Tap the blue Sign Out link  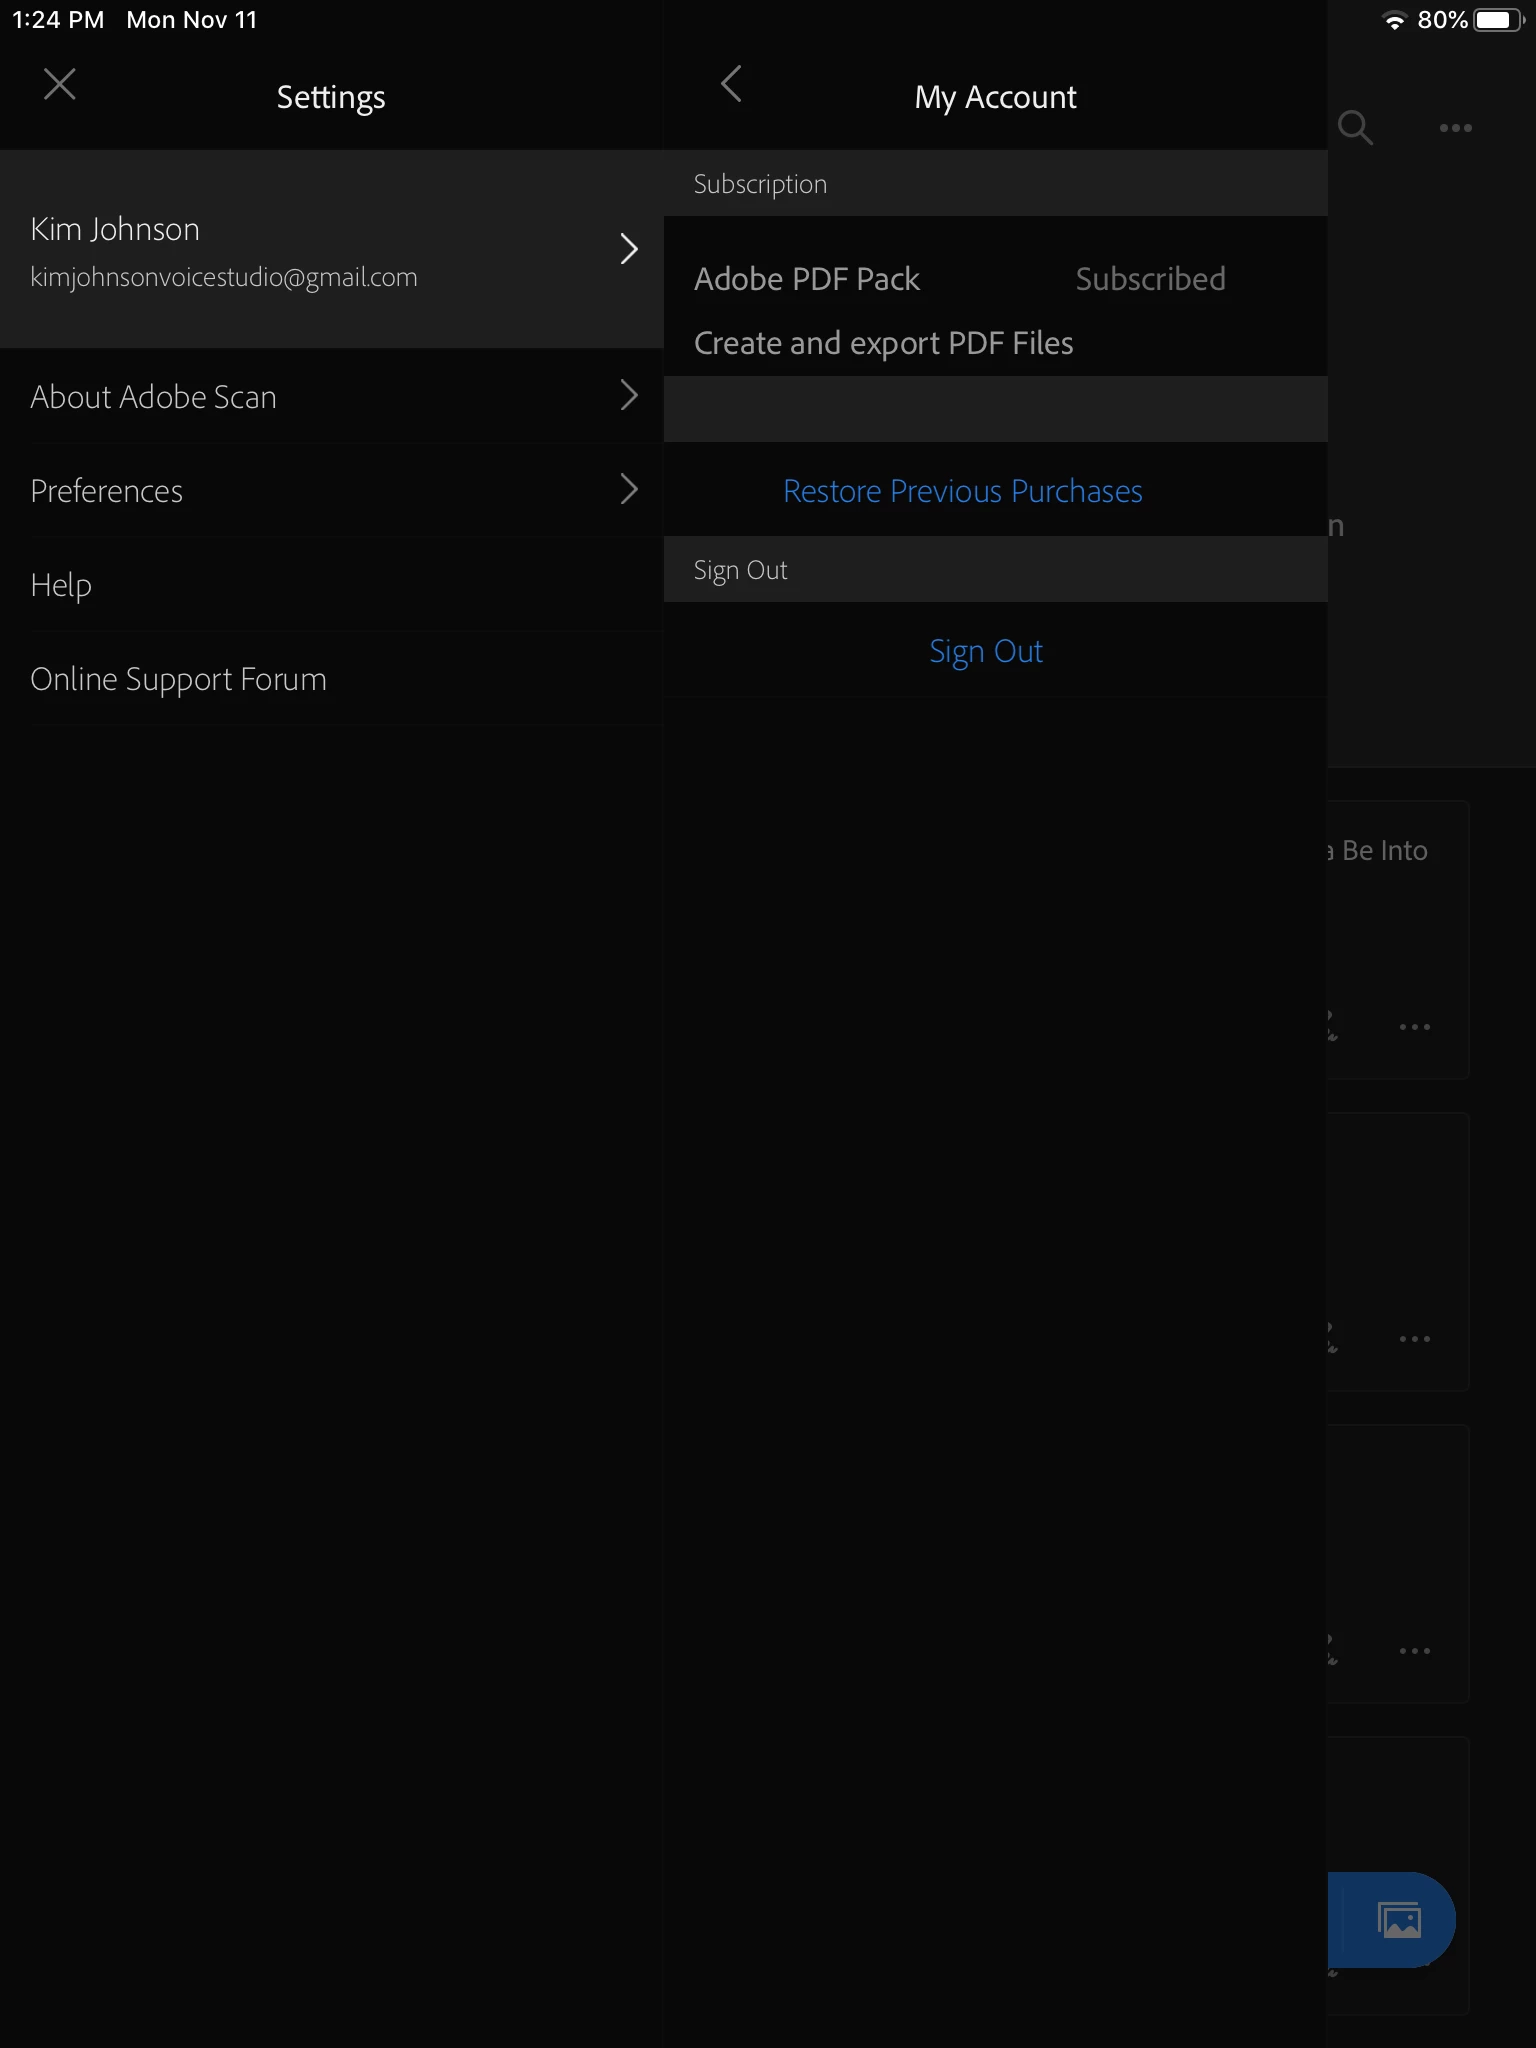click(986, 651)
